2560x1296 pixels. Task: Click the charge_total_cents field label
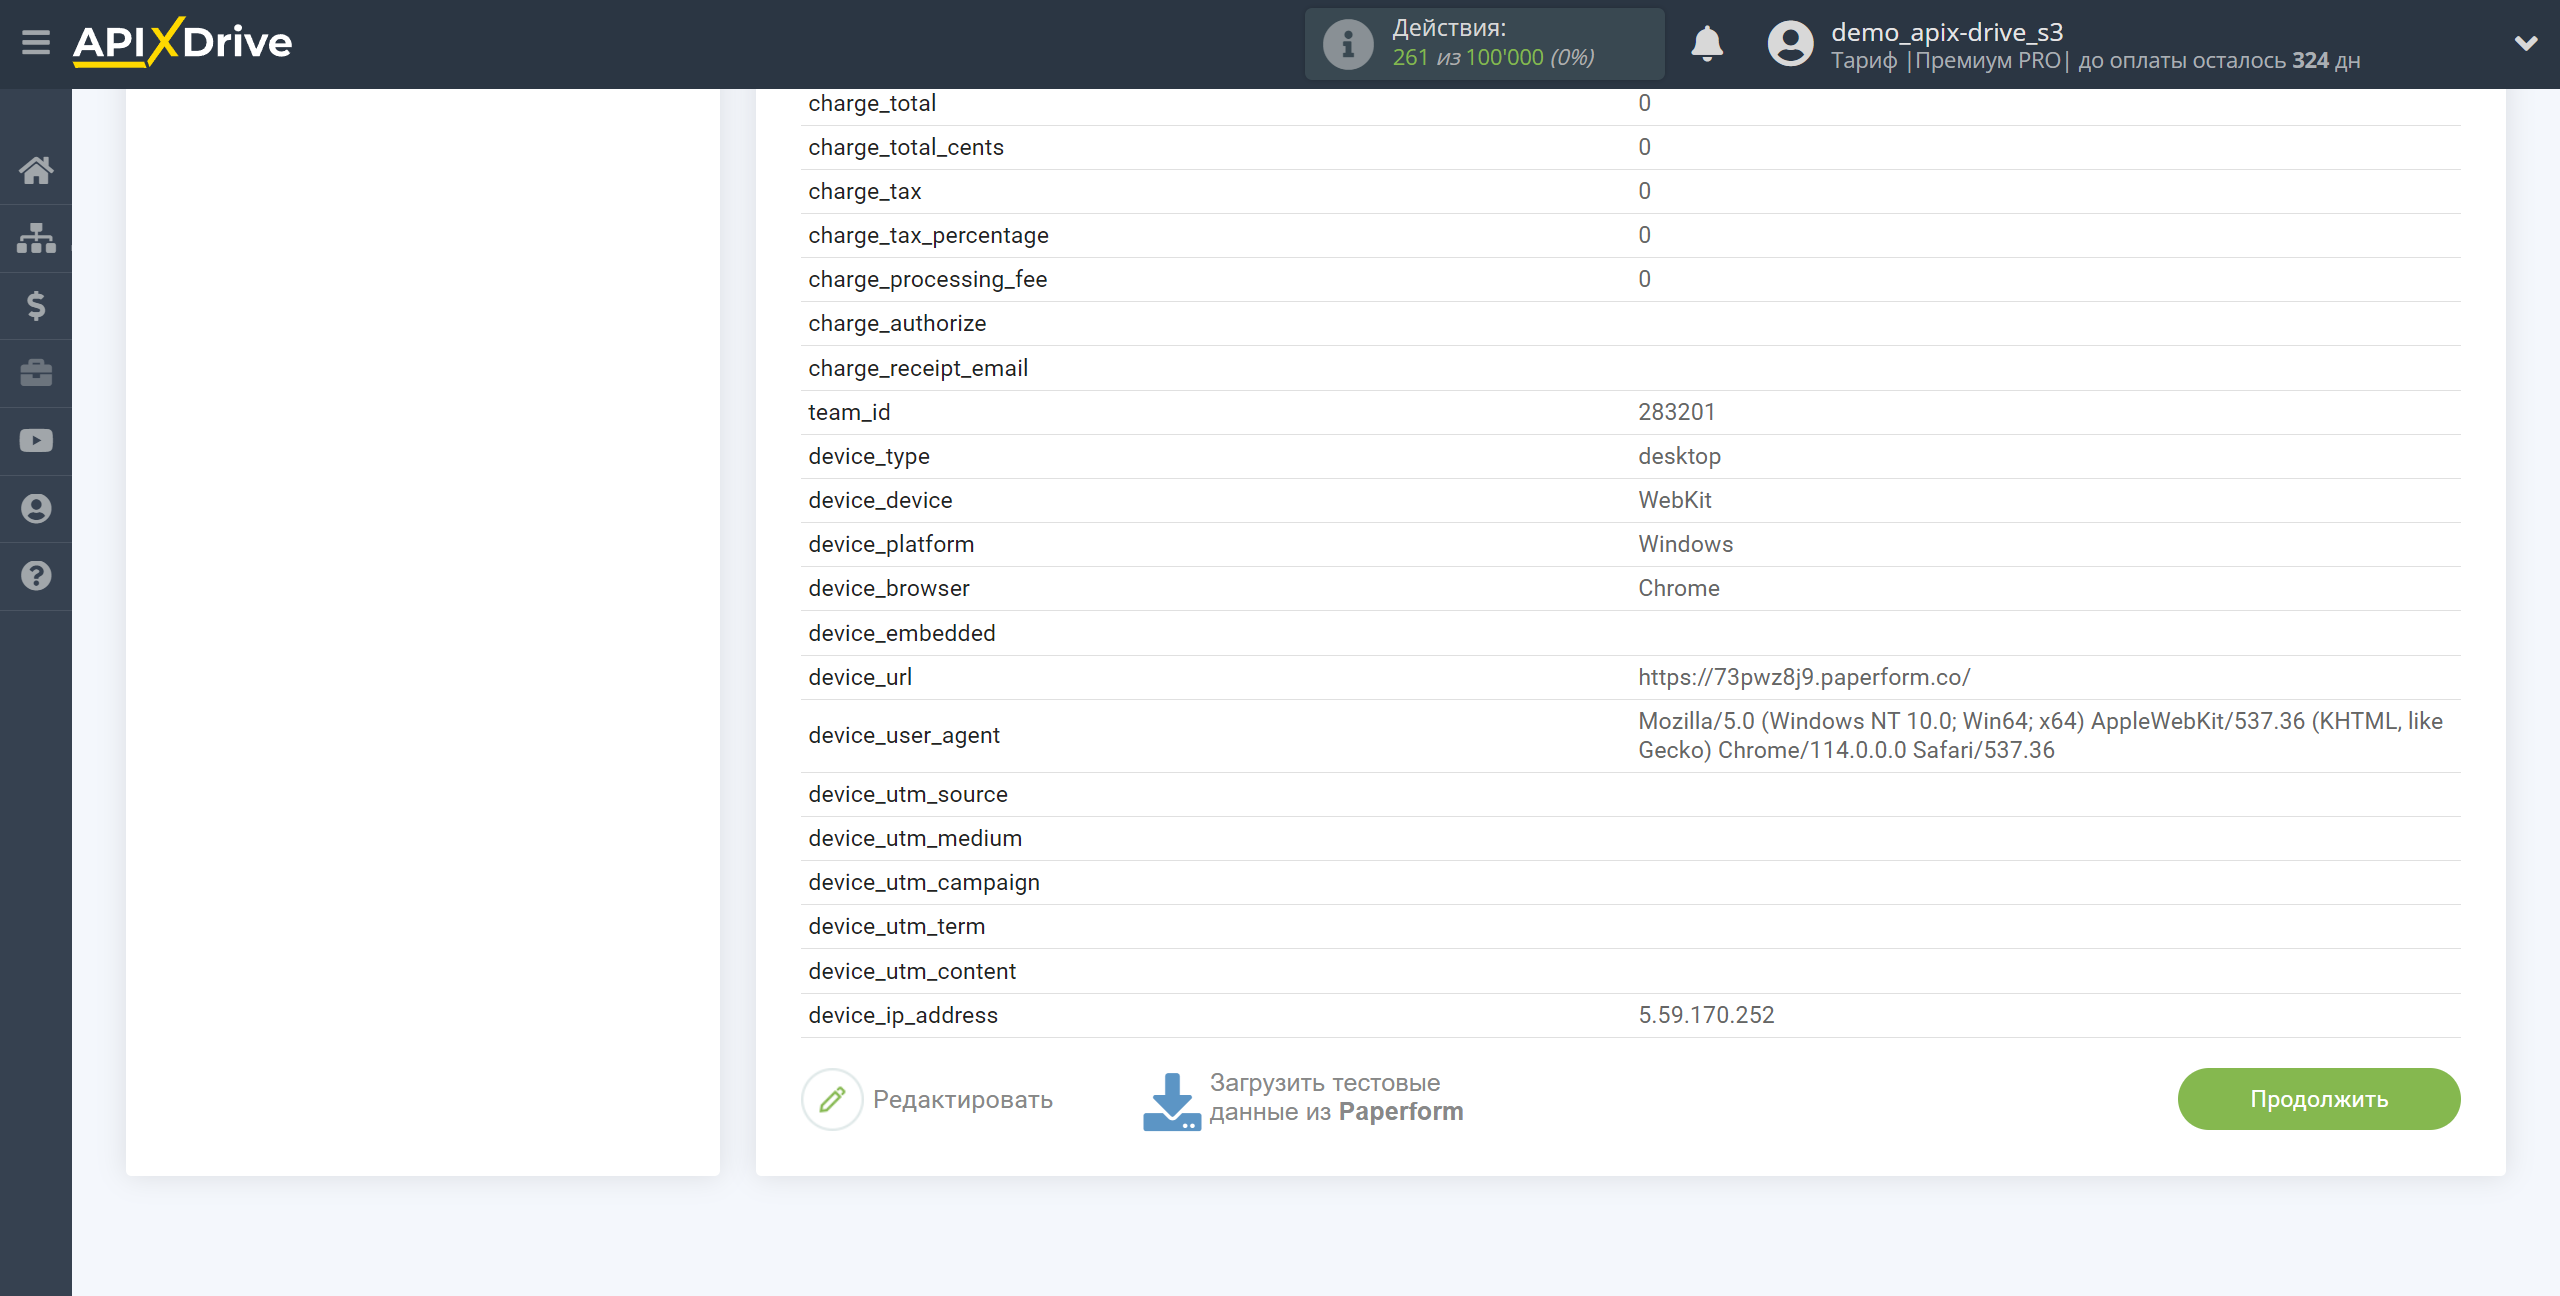(x=906, y=147)
